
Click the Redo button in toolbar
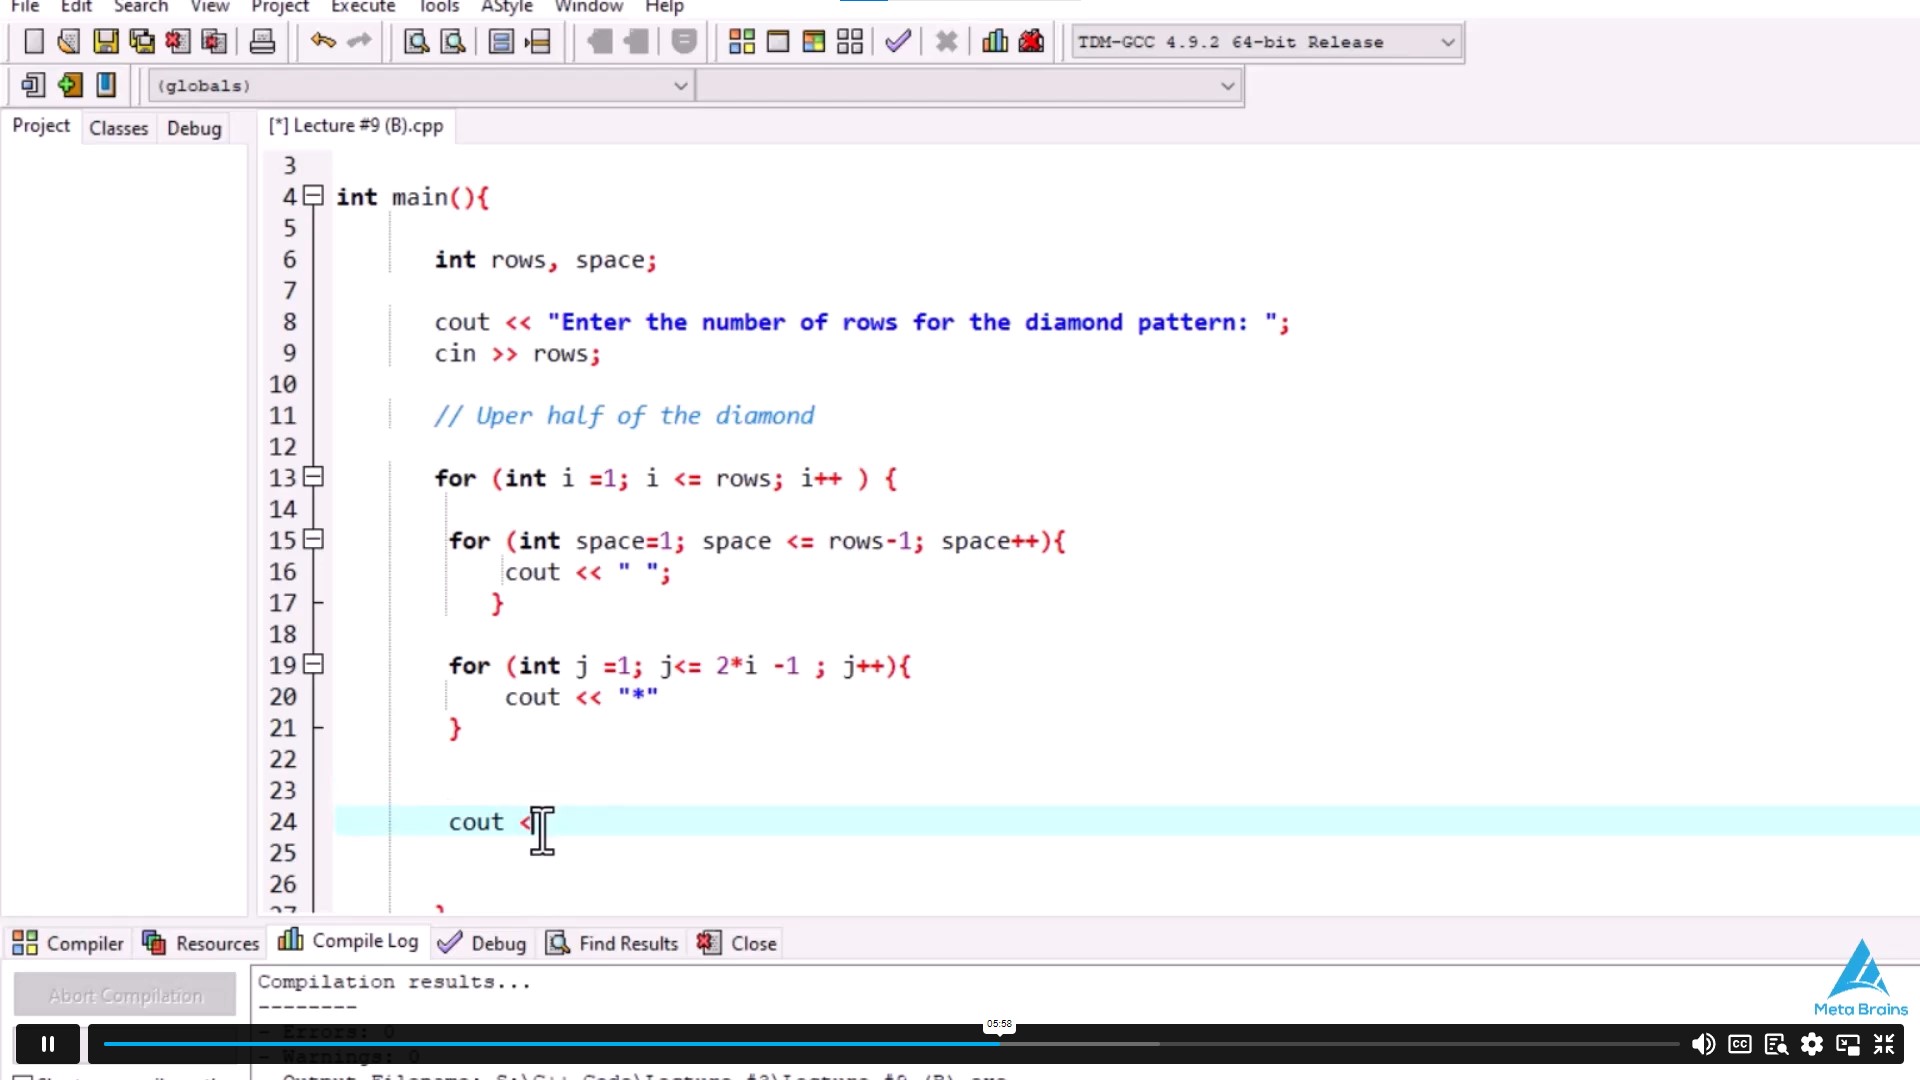point(359,41)
